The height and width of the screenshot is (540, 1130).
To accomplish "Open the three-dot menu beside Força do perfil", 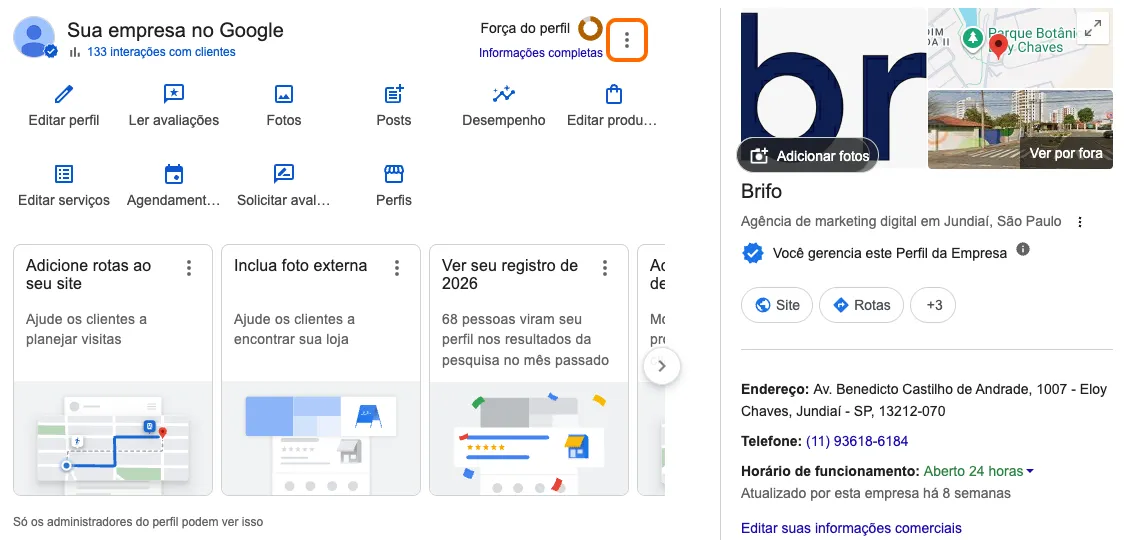I will [627, 40].
